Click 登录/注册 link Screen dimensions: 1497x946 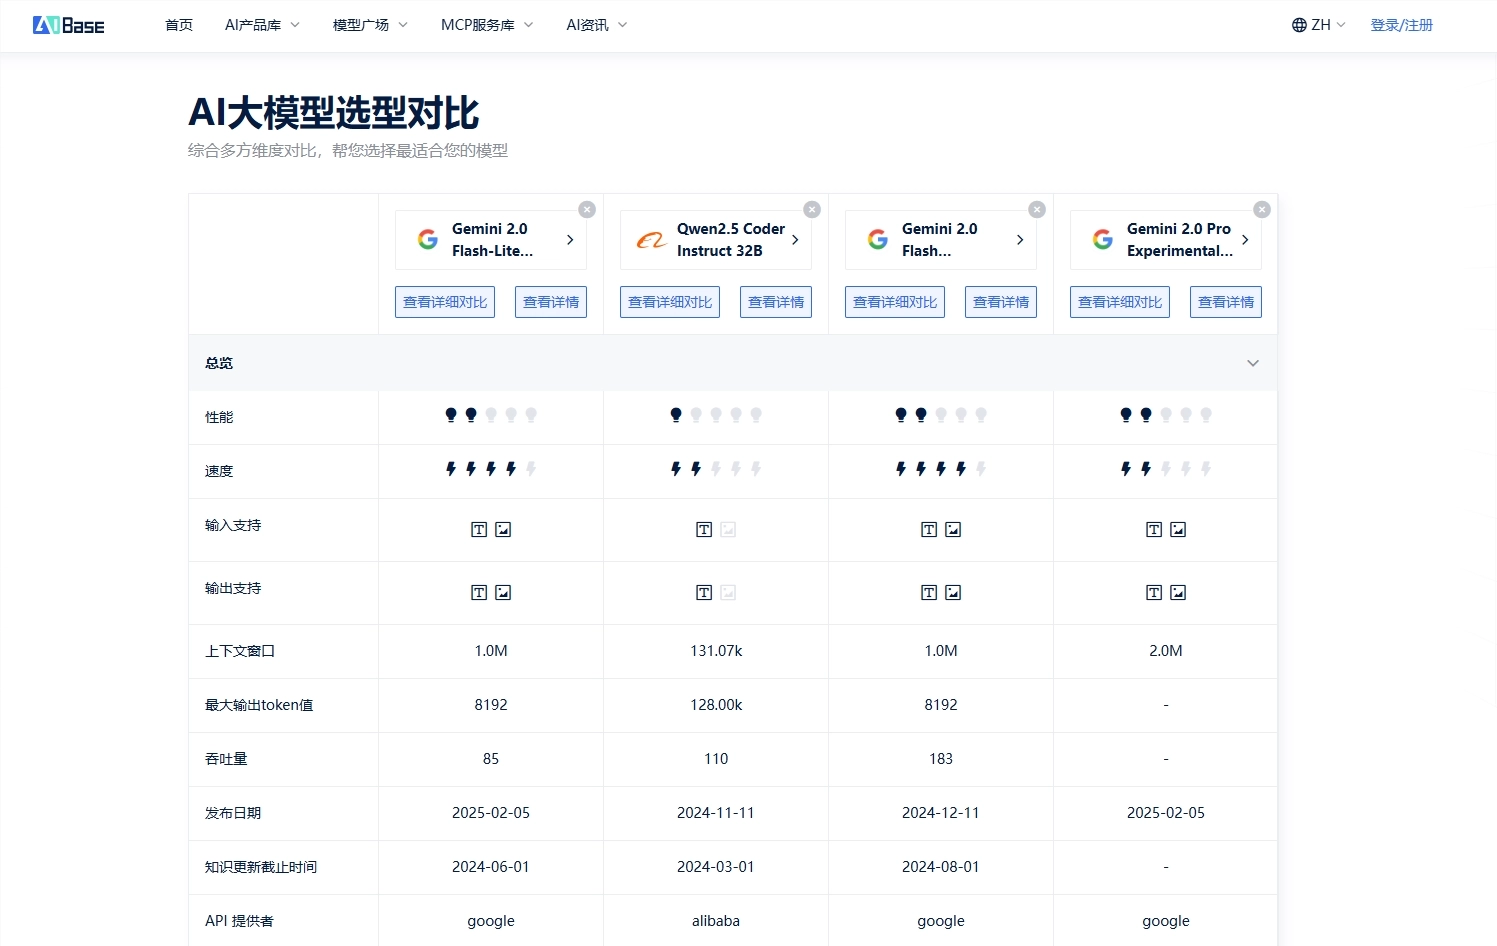pyautogui.click(x=1401, y=25)
